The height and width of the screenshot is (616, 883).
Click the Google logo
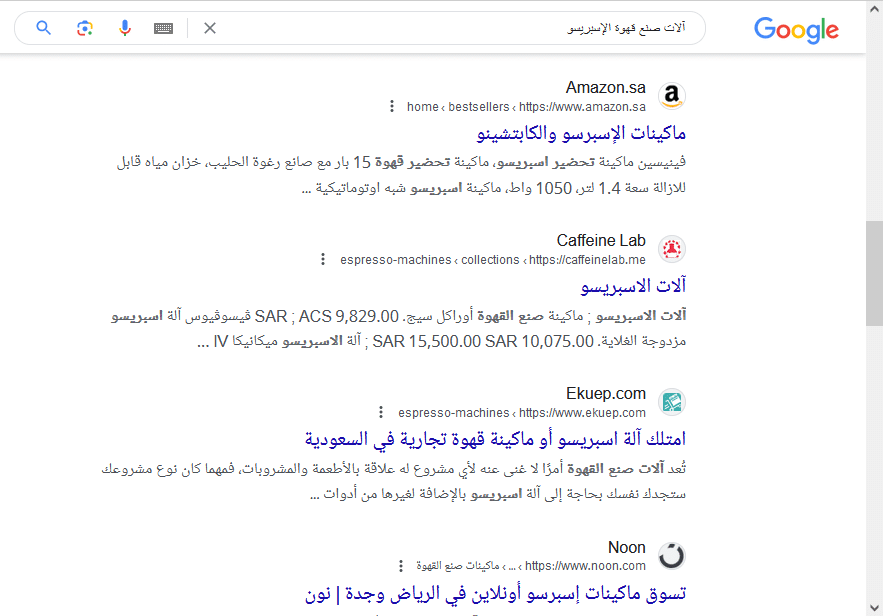(796, 30)
